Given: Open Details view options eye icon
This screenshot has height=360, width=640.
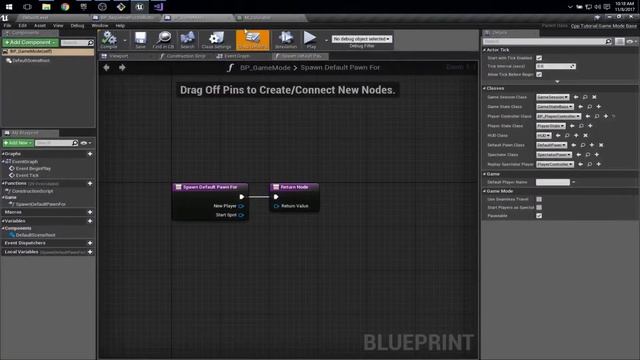Looking at the screenshot, I should (x=631, y=41).
